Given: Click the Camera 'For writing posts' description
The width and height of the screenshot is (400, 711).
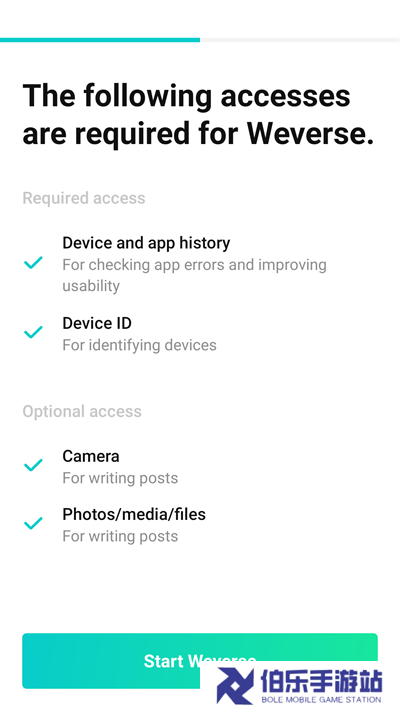Looking at the screenshot, I should 120,478.
